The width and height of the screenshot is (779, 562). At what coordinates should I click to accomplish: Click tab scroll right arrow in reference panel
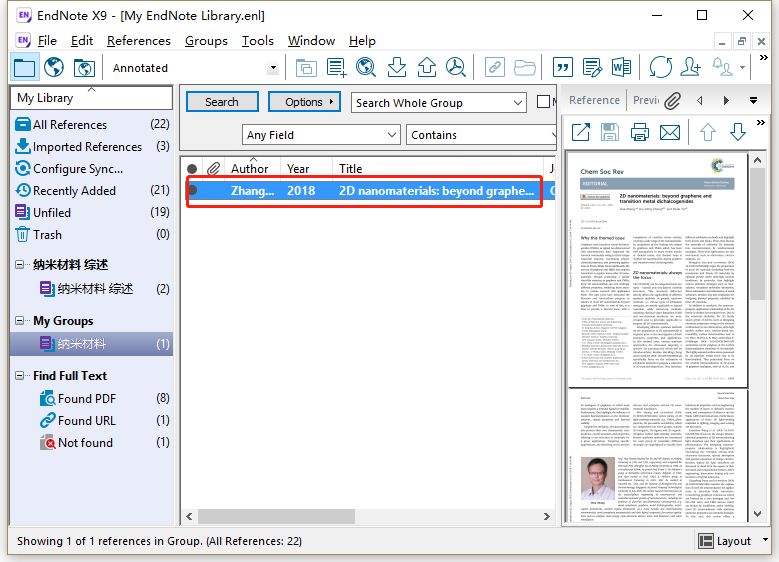coord(726,101)
